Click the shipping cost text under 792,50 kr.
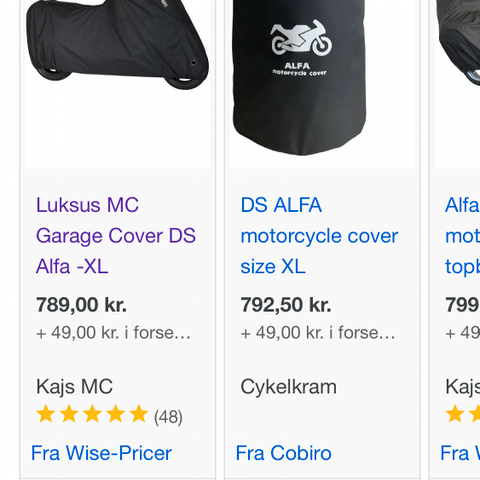This screenshot has width=480, height=480. (318, 333)
